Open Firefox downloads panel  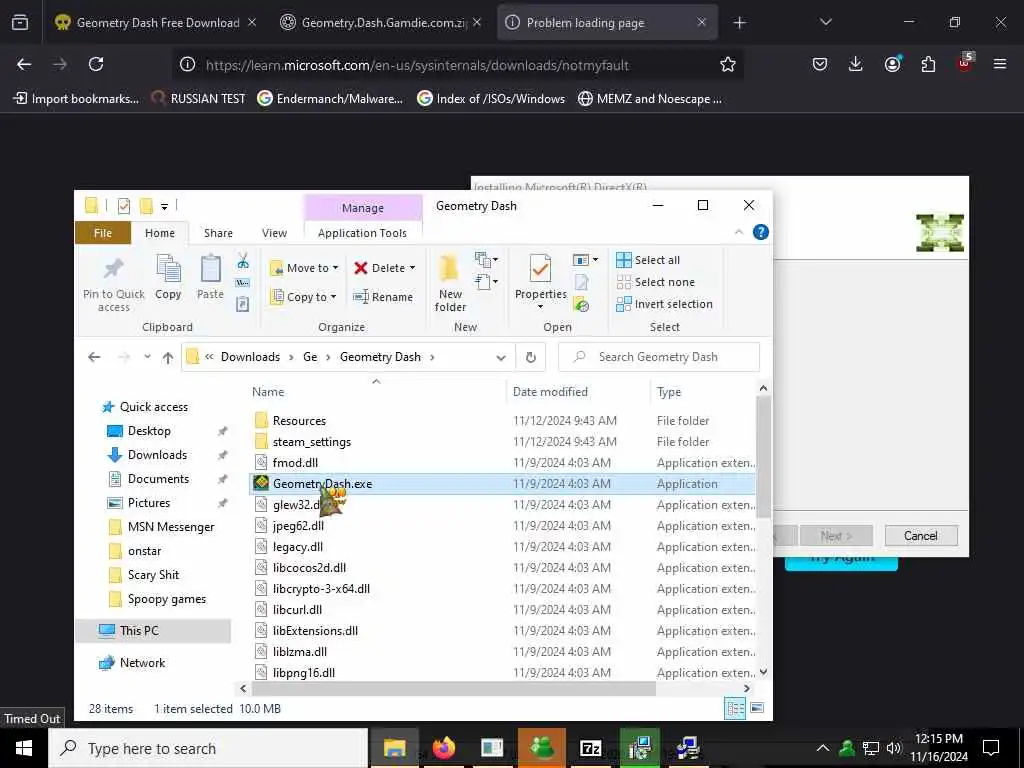855,64
